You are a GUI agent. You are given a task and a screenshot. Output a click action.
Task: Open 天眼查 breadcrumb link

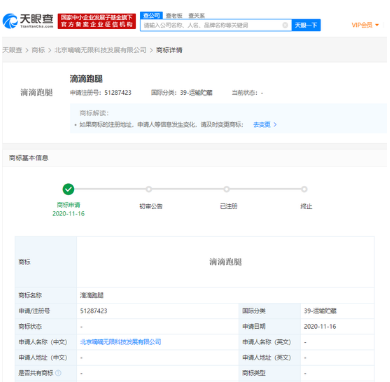pyautogui.click(x=12, y=50)
